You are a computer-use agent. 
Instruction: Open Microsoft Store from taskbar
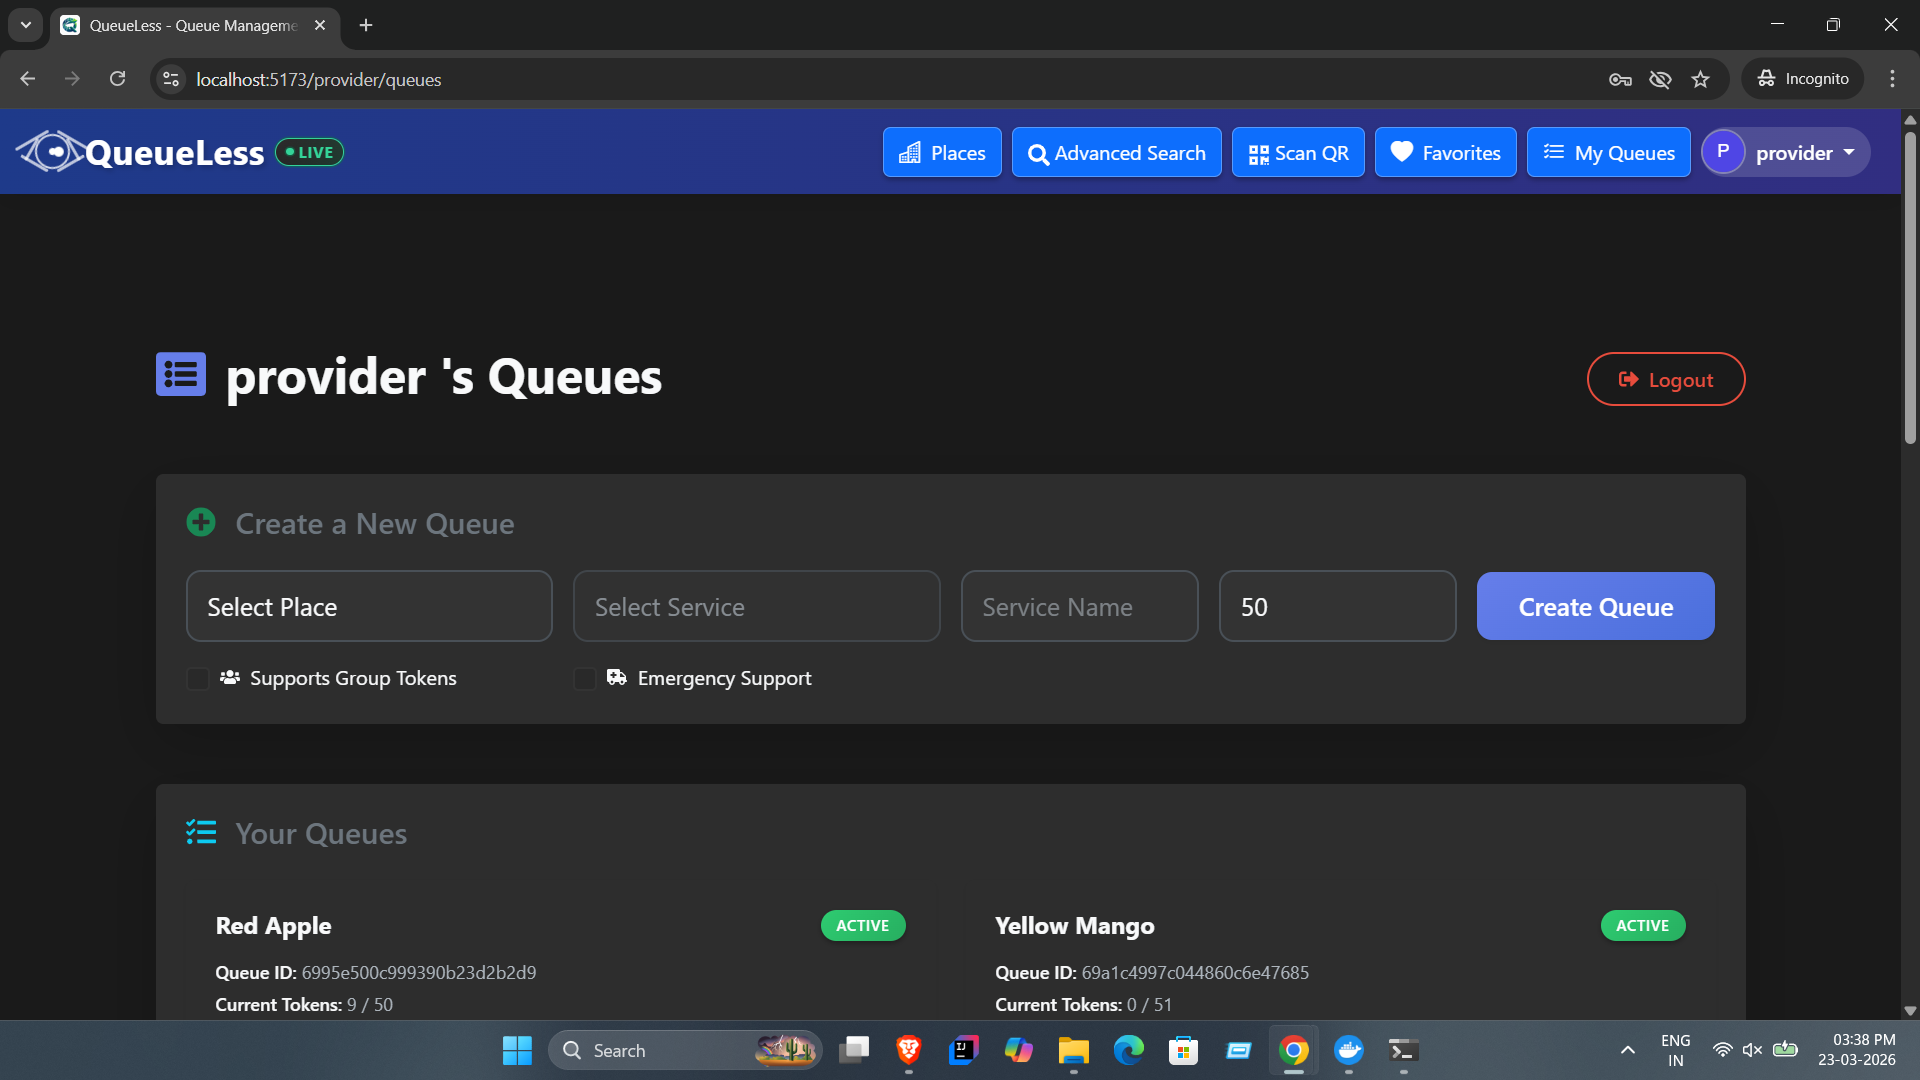point(1183,1050)
